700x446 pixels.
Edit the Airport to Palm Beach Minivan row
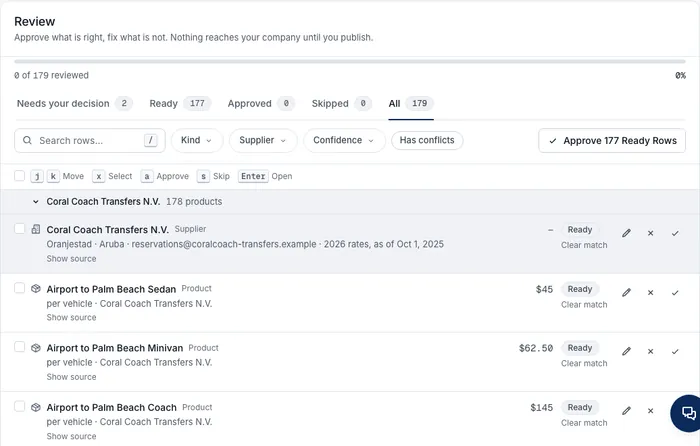pyautogui.click(x=626, y=351)
